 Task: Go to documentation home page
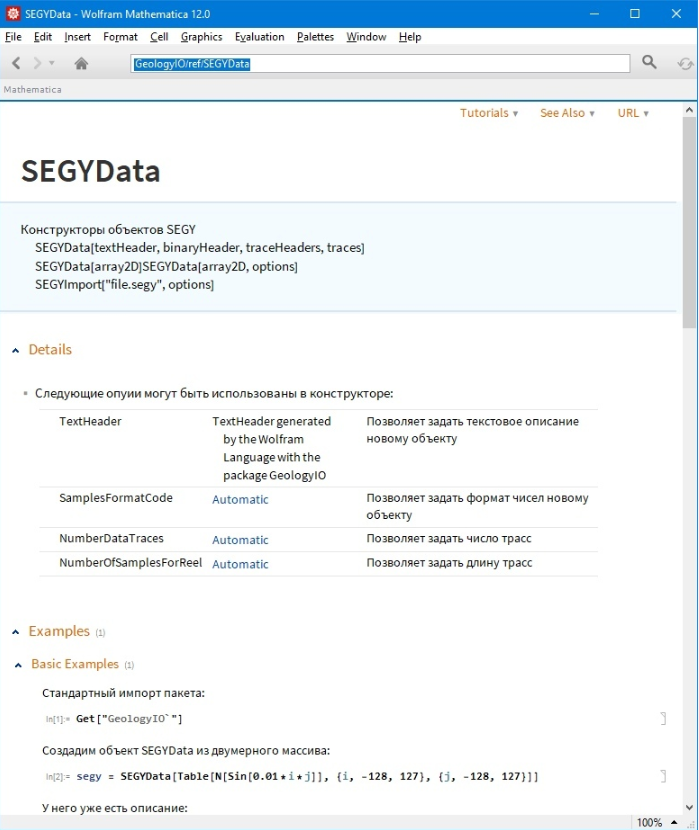(81, 63)
